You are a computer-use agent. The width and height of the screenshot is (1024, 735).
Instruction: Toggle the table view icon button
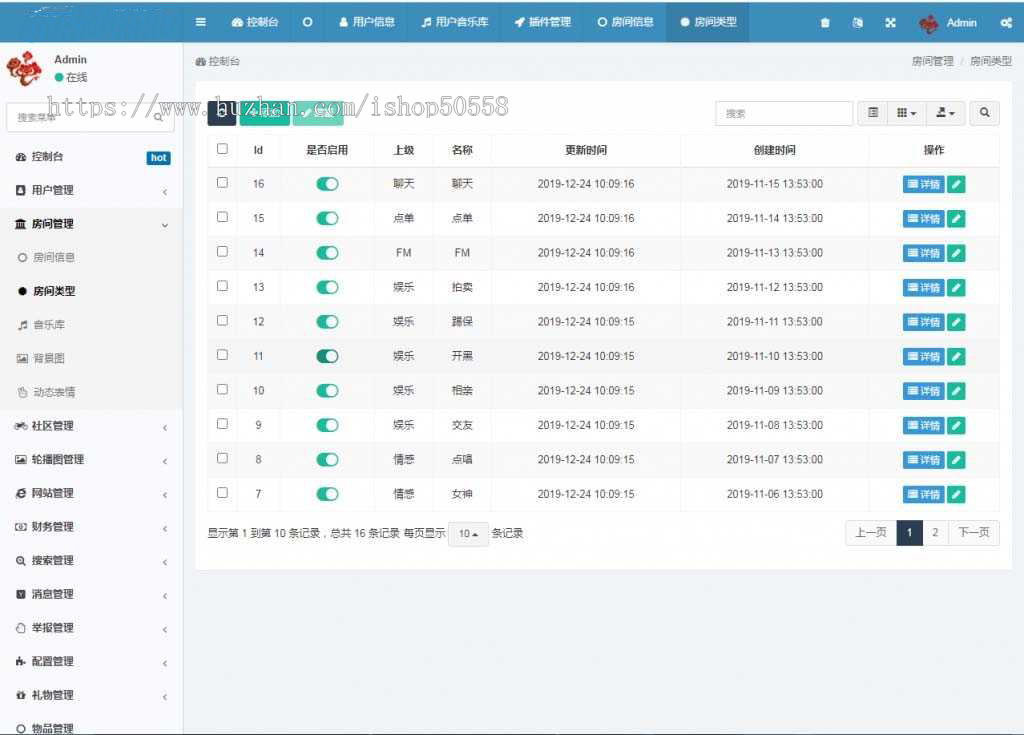(873, 113)
